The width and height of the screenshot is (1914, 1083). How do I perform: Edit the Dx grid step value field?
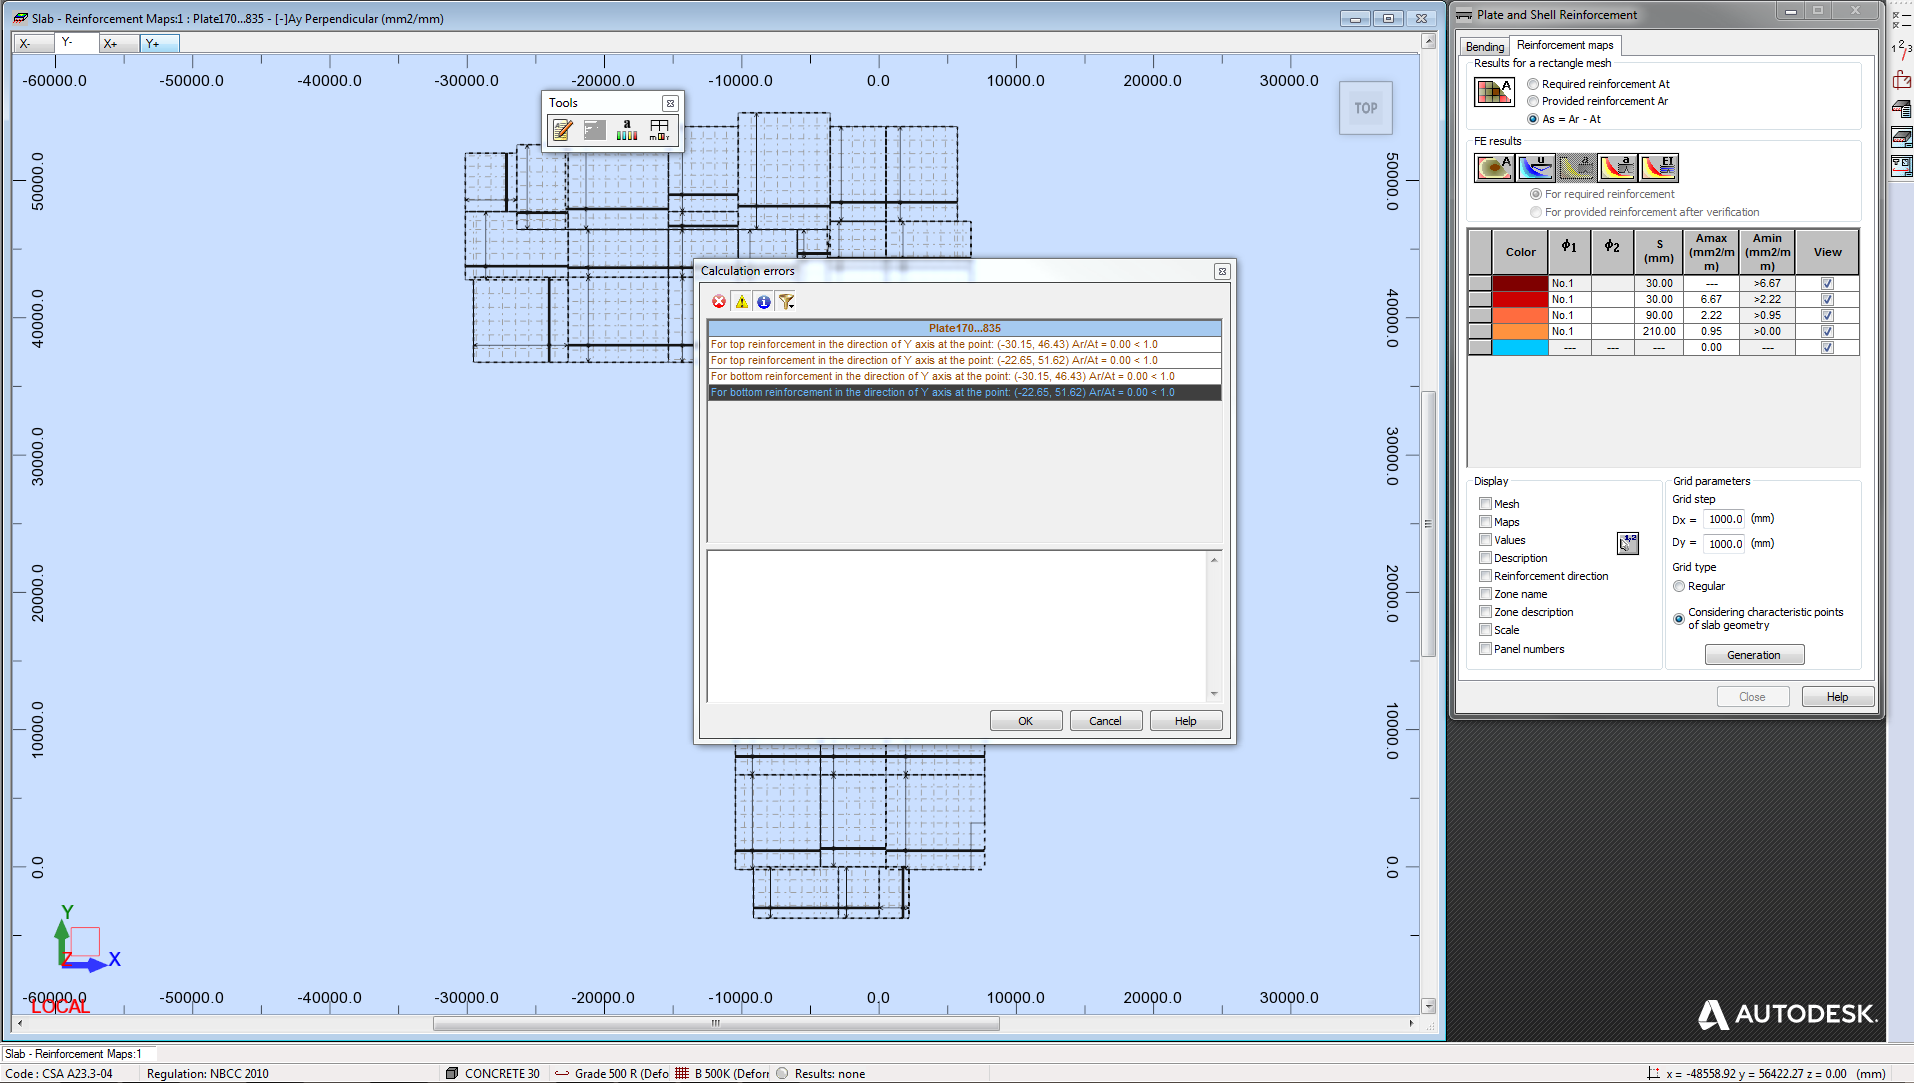pyautogui.click(x=1725, y=519)
